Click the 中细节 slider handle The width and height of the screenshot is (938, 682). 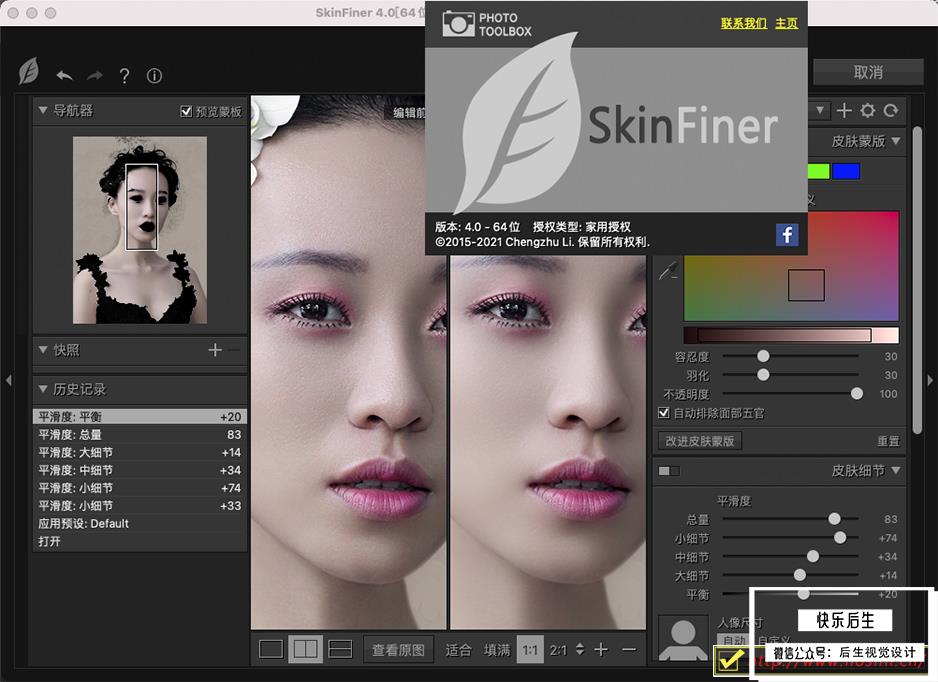click(813, 556)
